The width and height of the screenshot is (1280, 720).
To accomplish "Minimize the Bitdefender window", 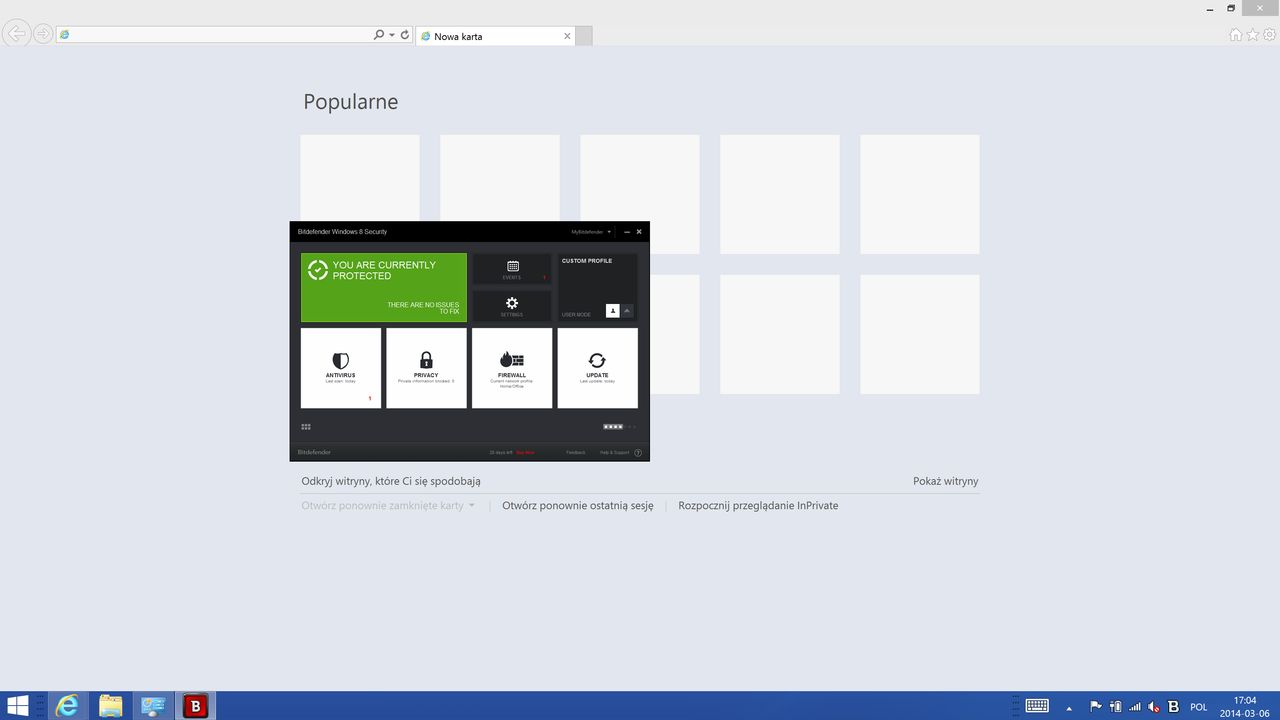I will 627,232.
